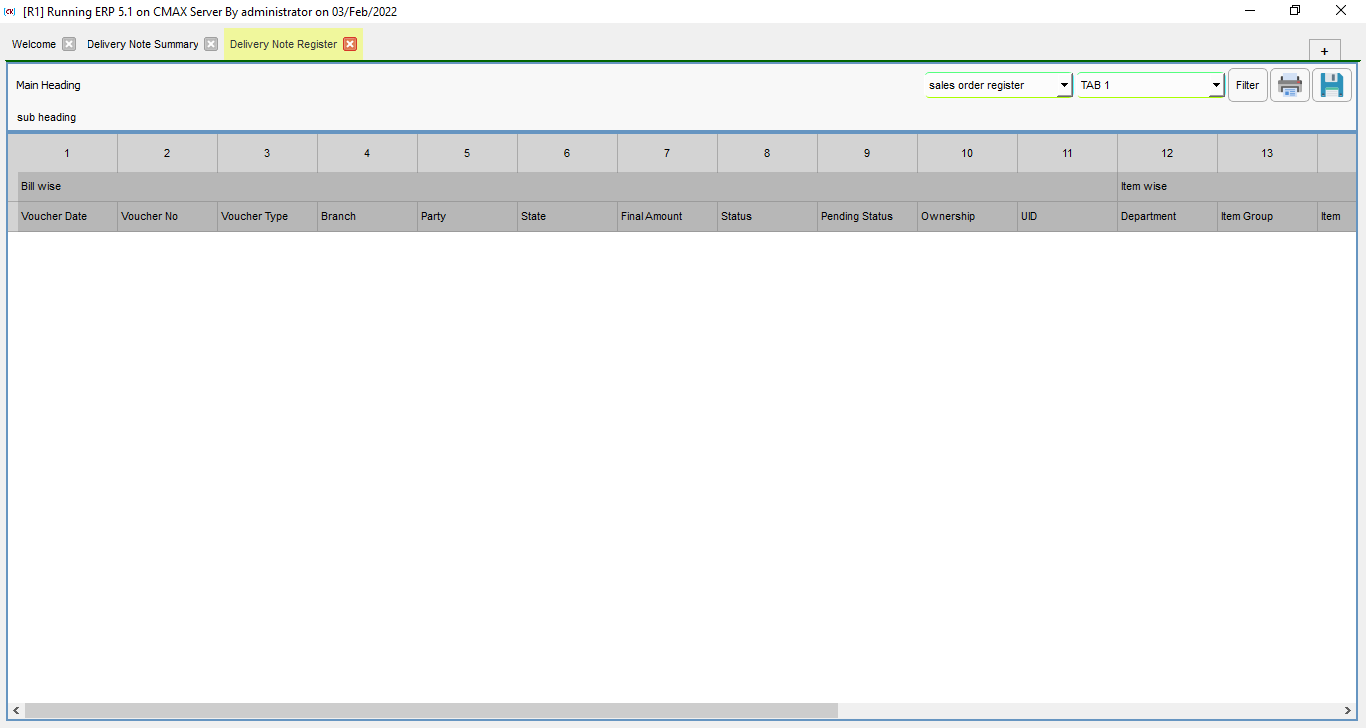This screenshot has width=1366, height=728.
Task: Select the Pending Status column header
Action: click(856, 216)
